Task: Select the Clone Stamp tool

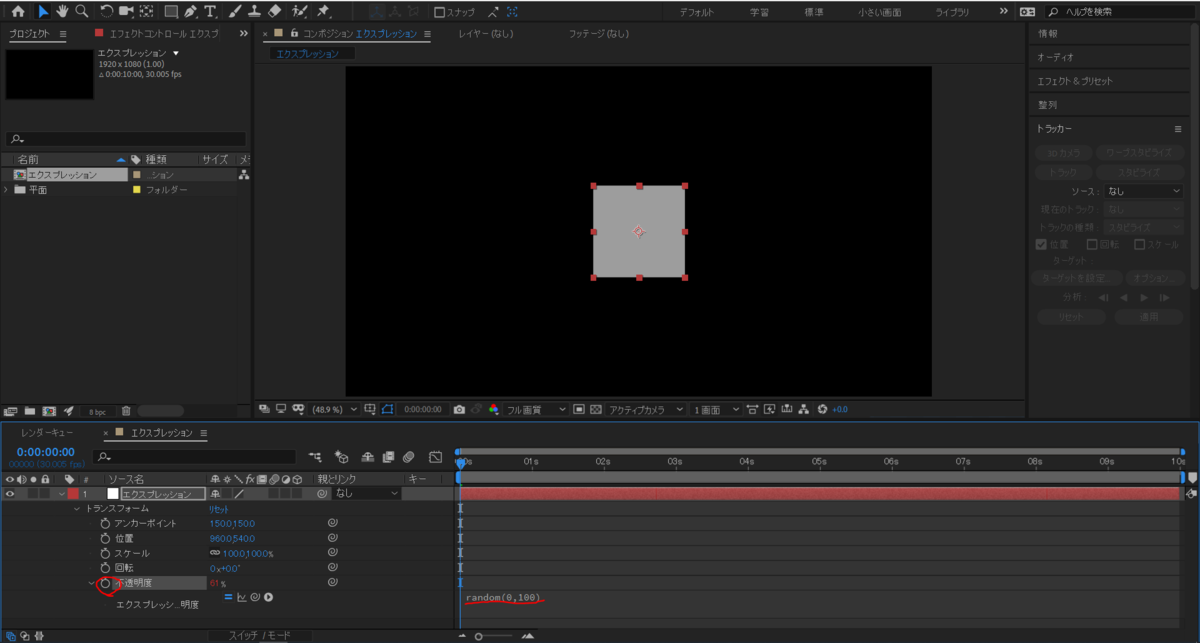Action: [x=255, y=12]
